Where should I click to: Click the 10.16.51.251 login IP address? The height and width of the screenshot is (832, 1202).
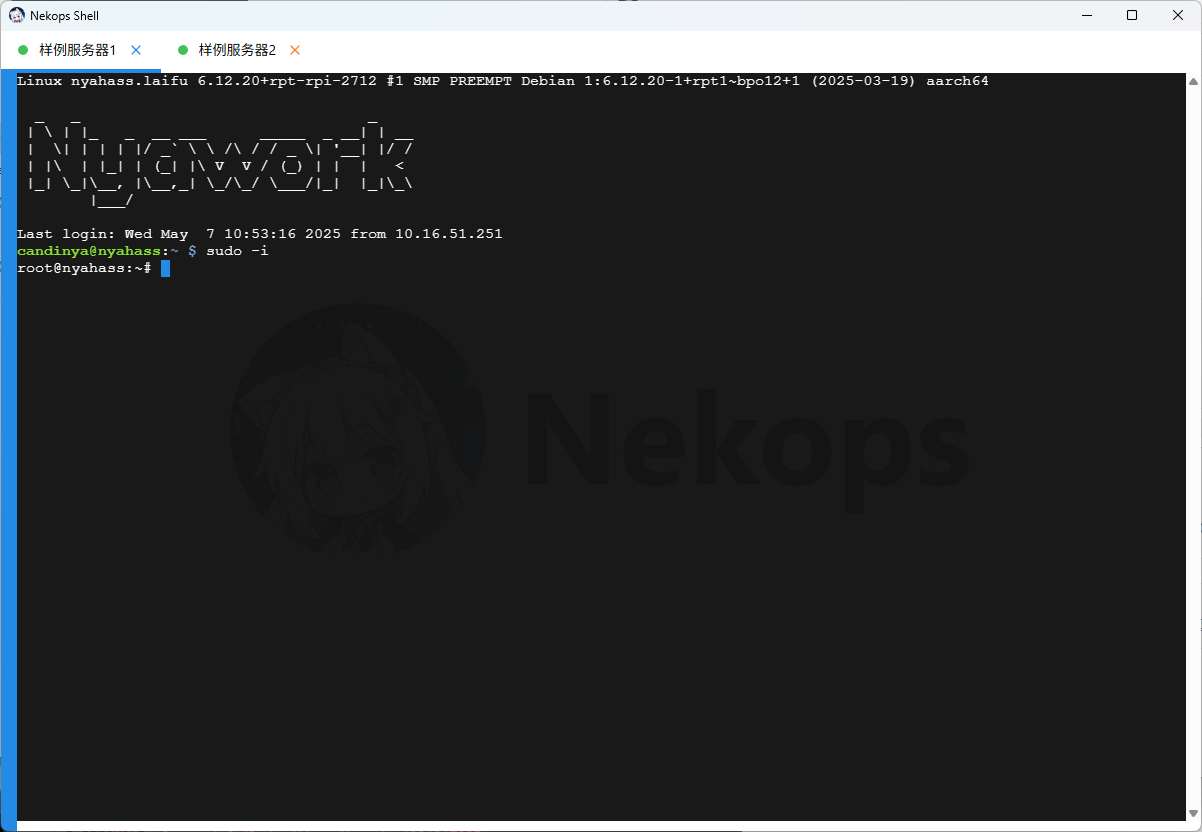click(x=448, y=234)
